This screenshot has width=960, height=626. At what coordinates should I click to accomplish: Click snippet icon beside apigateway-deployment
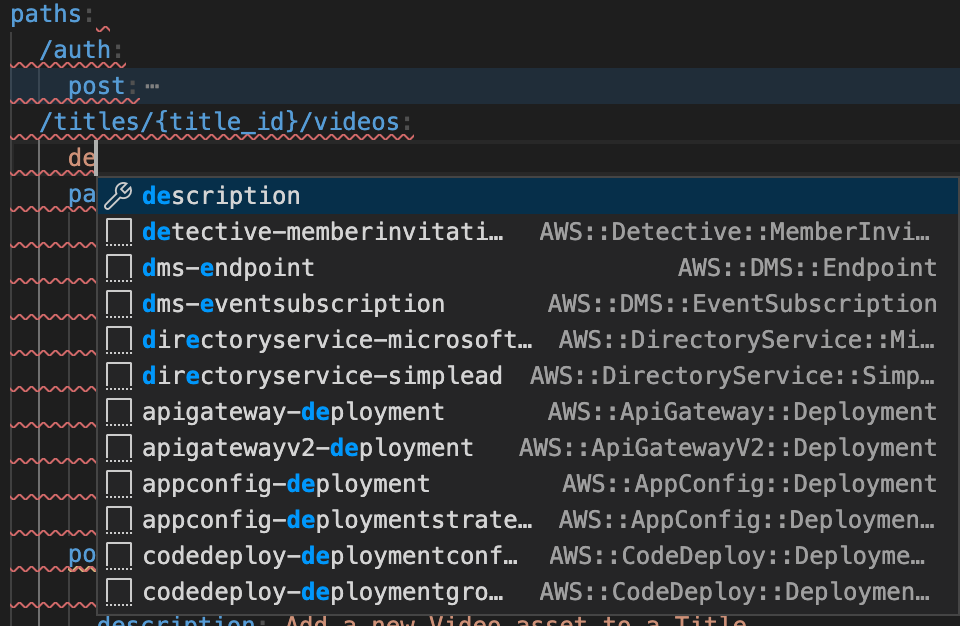click(119, 412)
